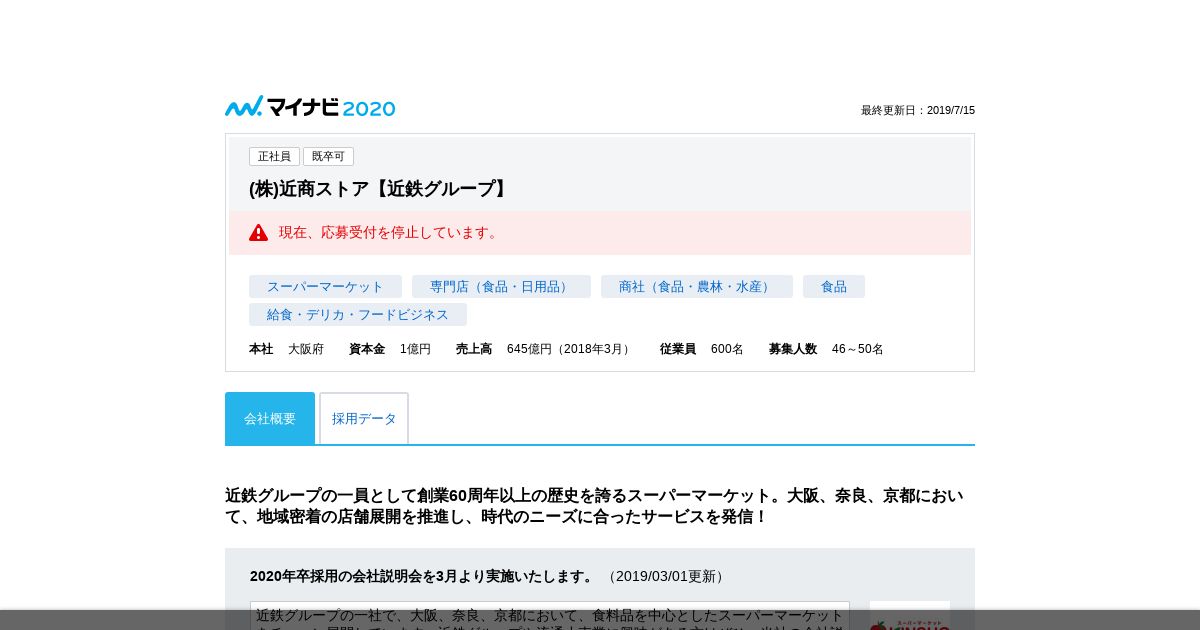Viewport: 1200px width, 630px height.
Task: Click the （2019/03/01更新） date text
Action: [666, 576]
